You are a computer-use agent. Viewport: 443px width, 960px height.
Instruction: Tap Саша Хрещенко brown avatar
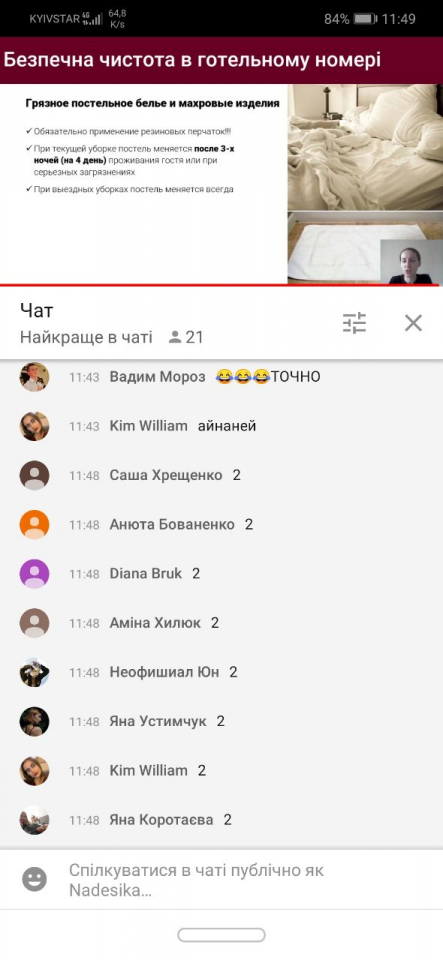[x=34, y=475]
